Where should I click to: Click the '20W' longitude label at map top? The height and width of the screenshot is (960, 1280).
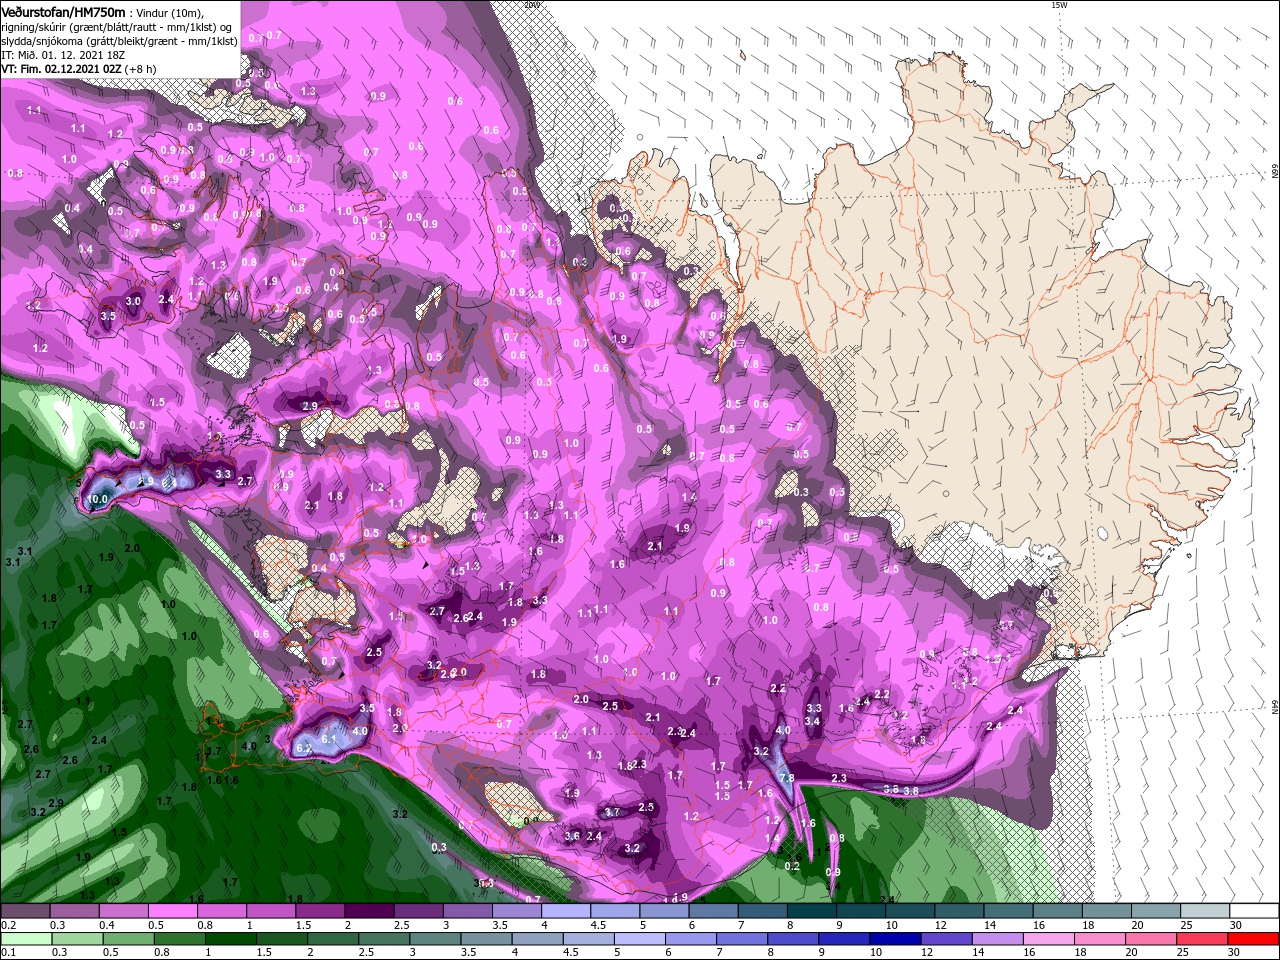tap(532, 5)
